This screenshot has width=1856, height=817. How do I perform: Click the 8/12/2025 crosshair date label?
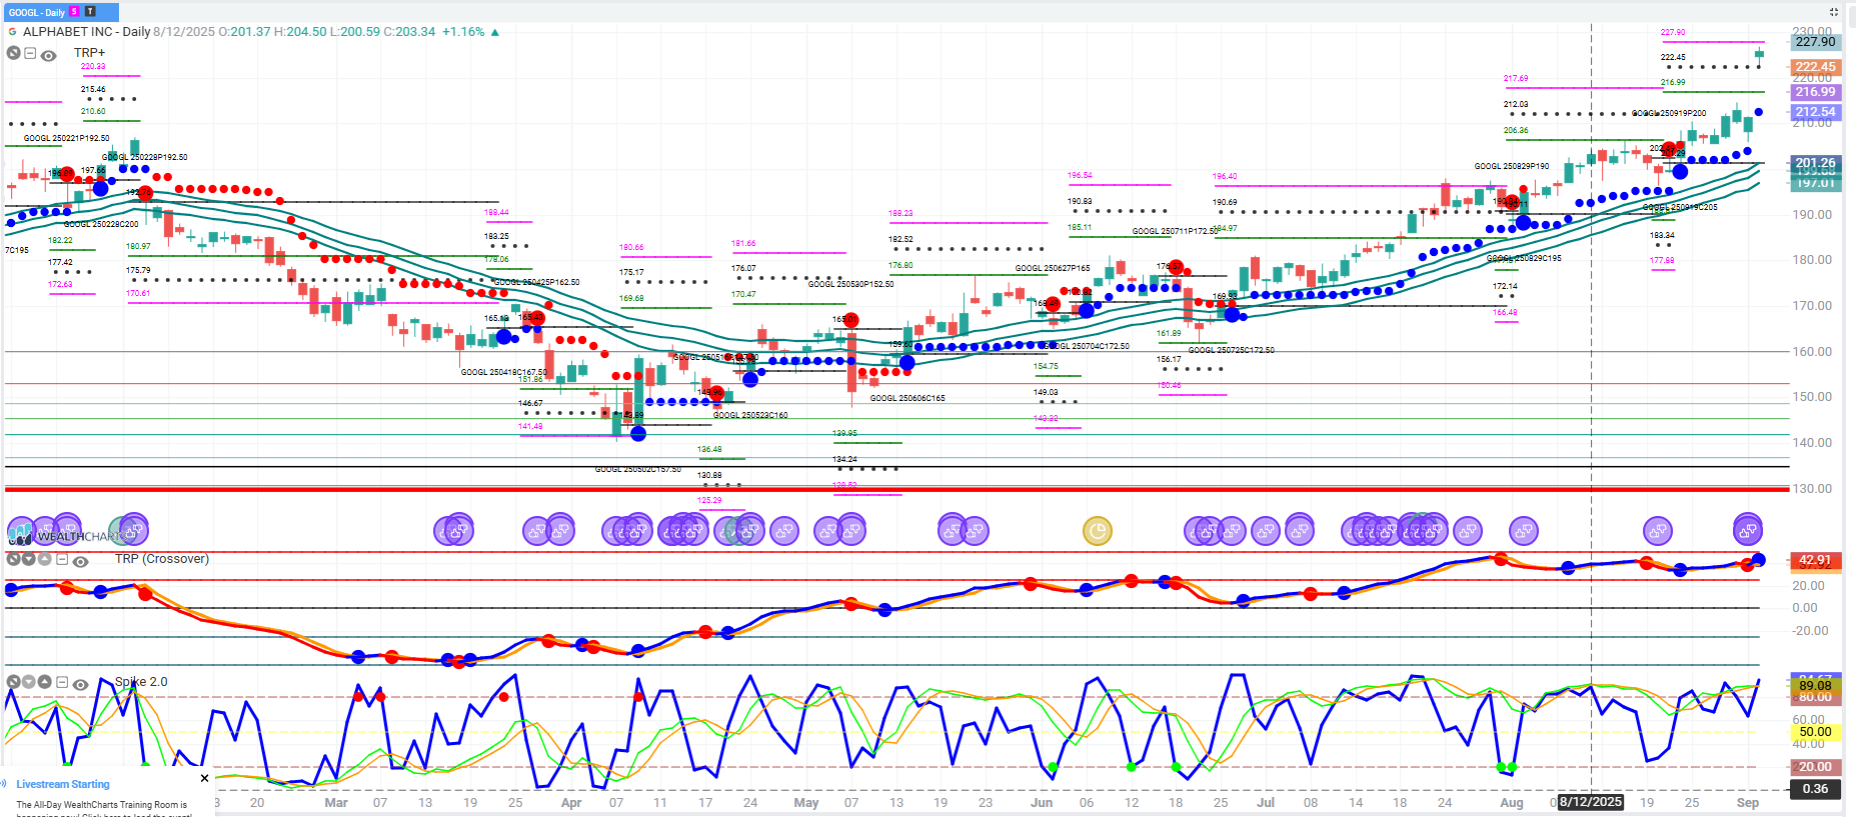1591,802
